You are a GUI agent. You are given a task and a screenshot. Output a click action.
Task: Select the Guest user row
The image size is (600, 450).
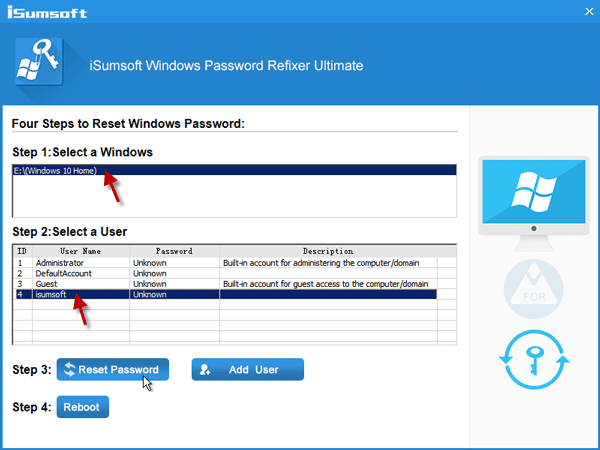pos(226,284)
